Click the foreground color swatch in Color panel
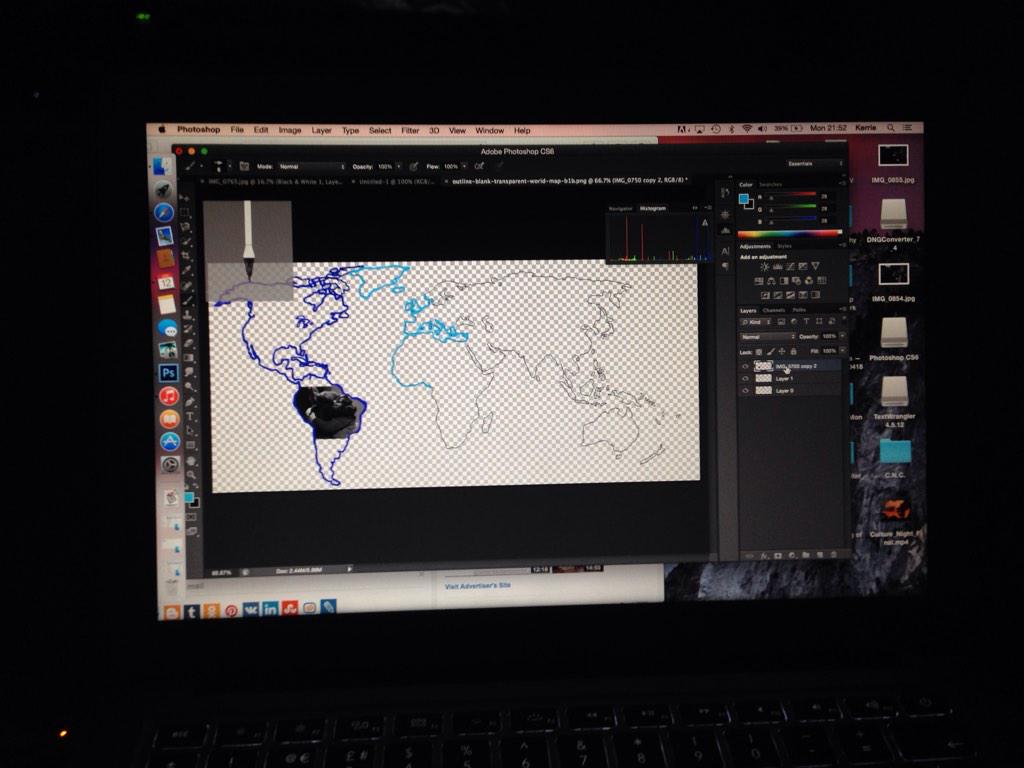1024x768 pixels. (x=744, y=199)
